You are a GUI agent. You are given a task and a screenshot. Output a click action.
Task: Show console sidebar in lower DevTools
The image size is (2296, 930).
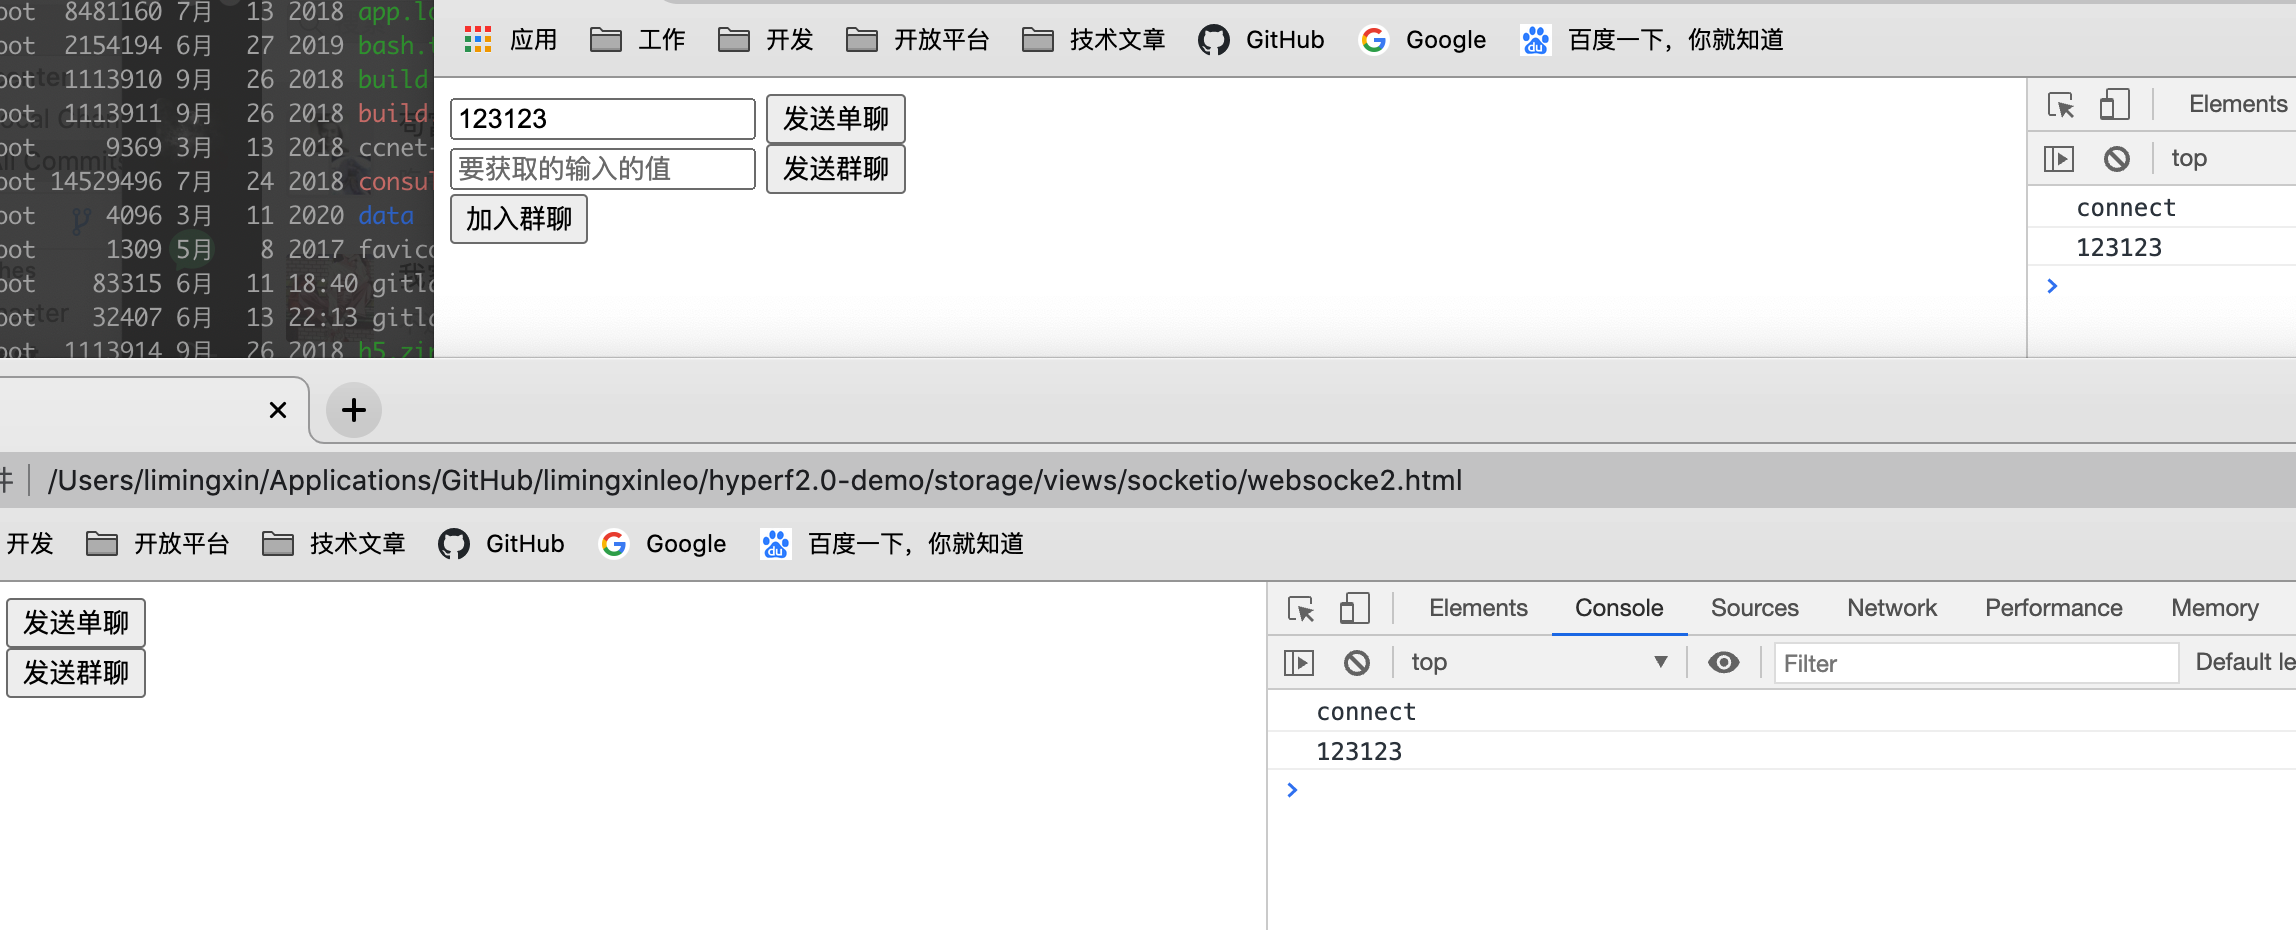(1299, 662)
